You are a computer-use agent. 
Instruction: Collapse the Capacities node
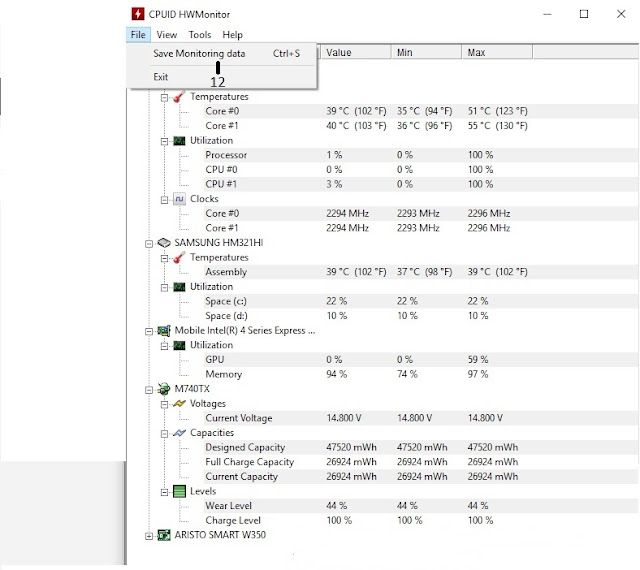point(164,434)
